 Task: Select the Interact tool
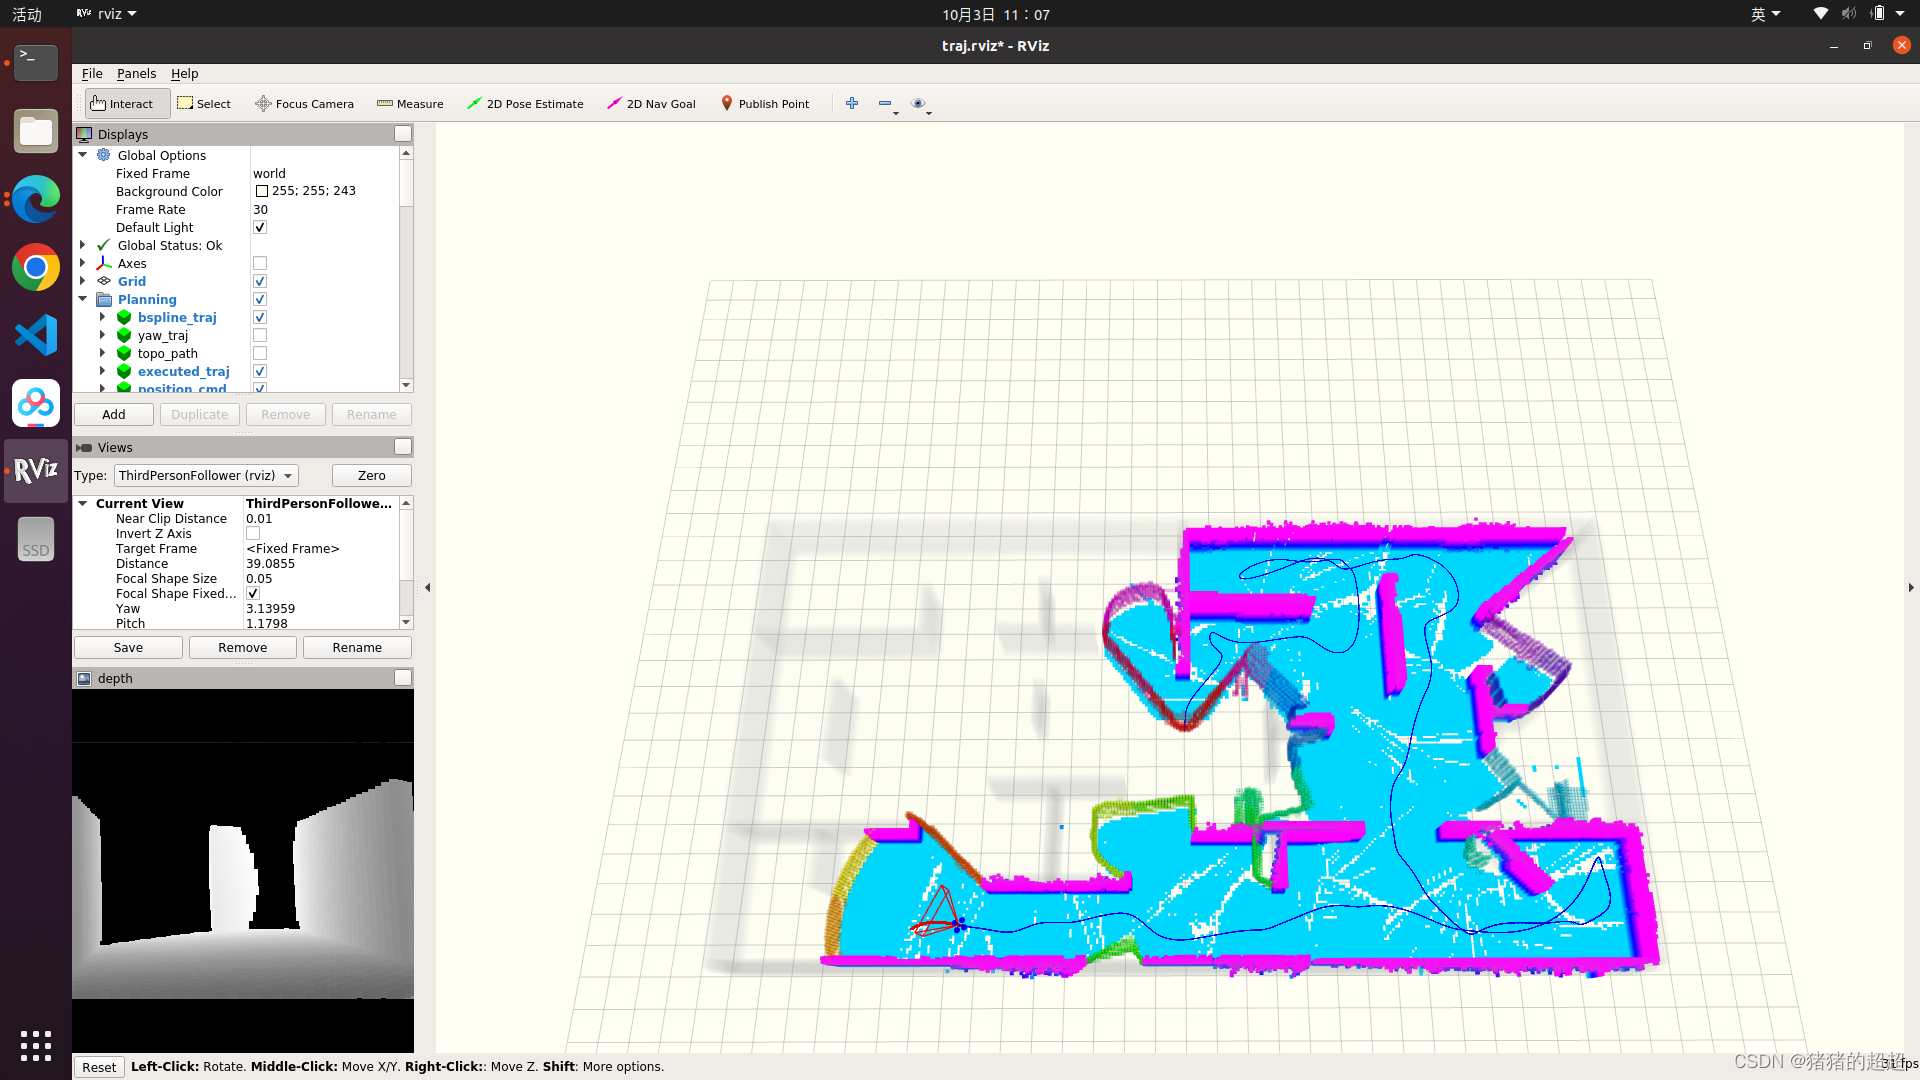click(x=122, y=104)
